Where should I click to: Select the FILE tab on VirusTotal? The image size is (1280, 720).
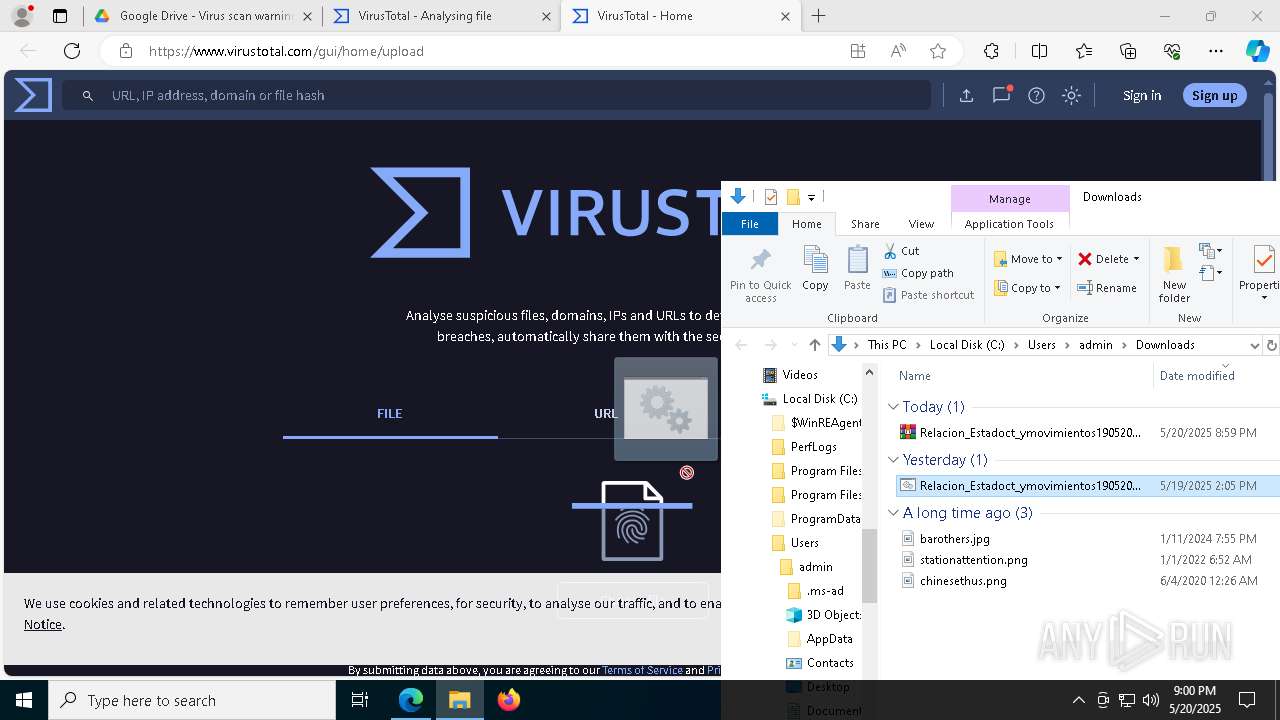coord(390,414)
